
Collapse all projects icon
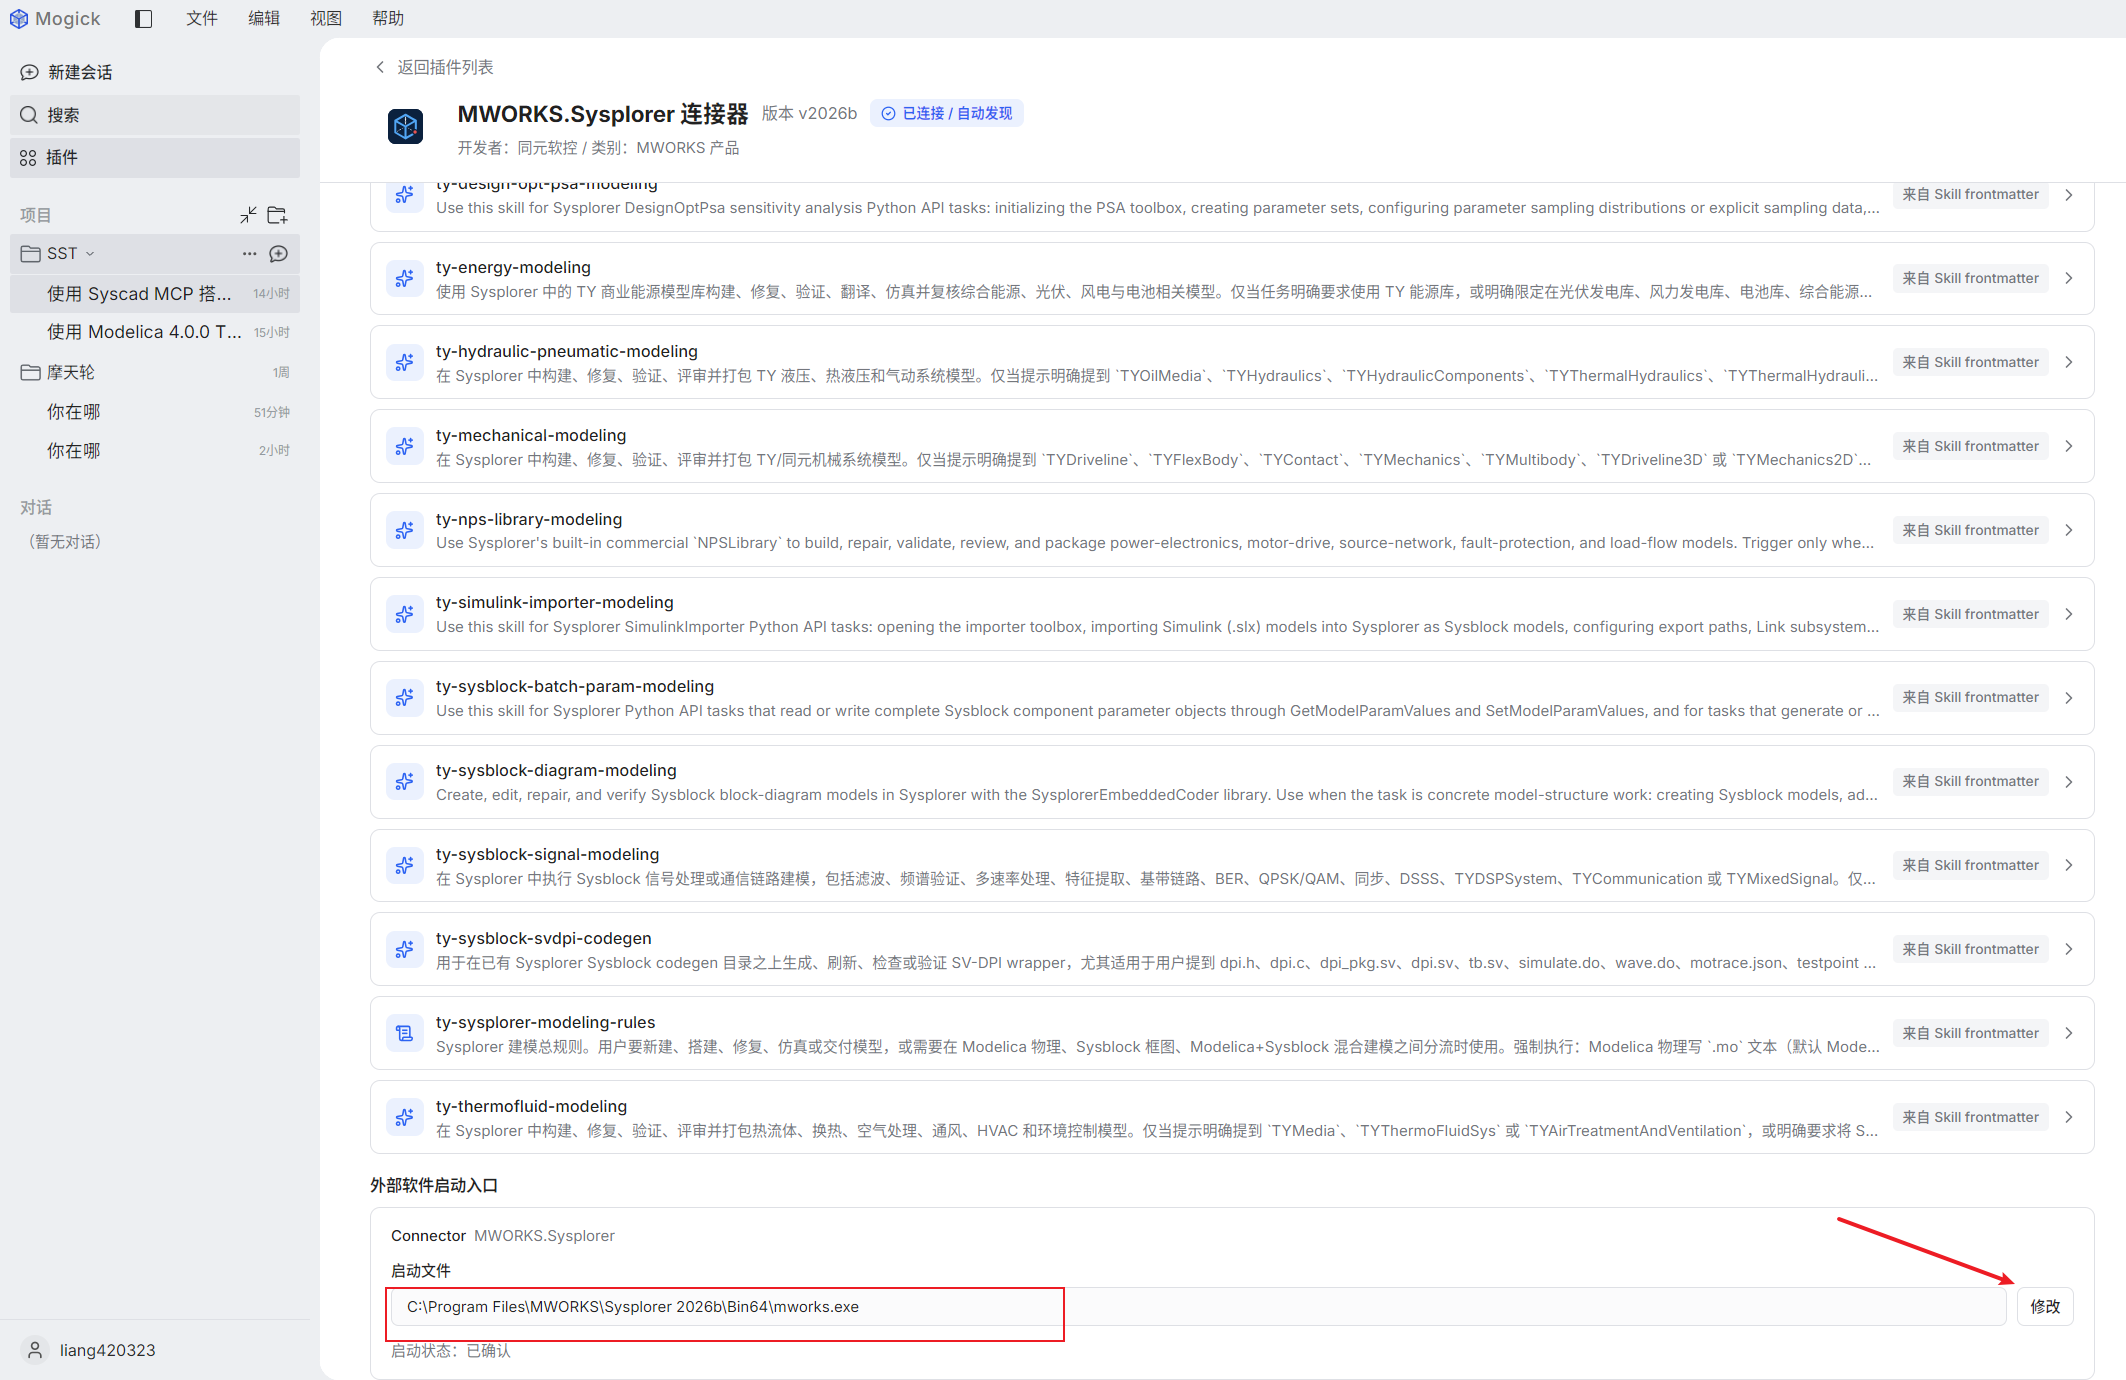pos(248,215)
